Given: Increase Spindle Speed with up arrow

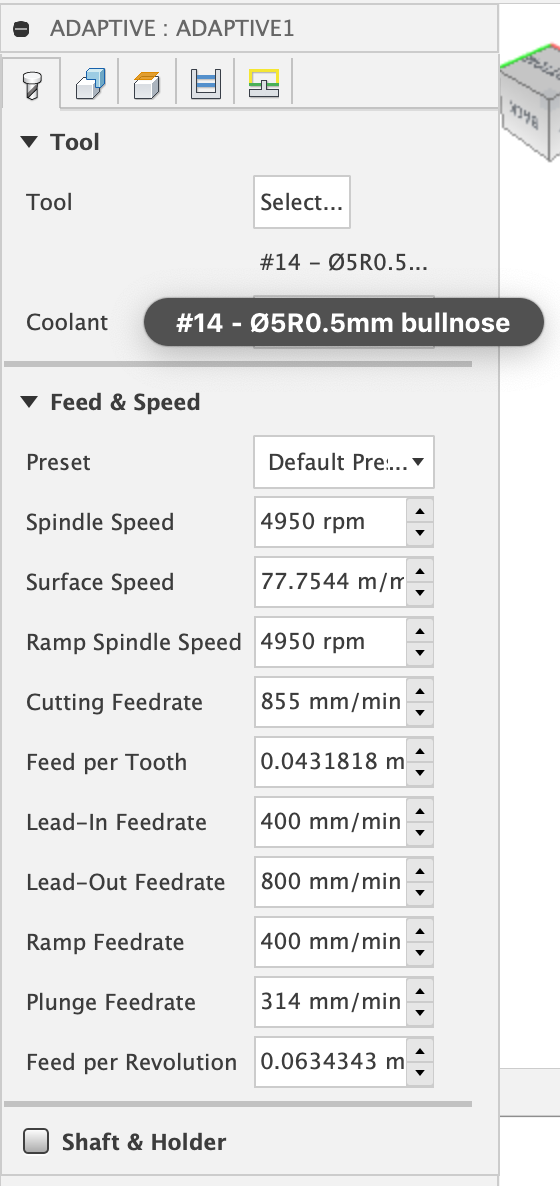Looking at the screenshot, I should point(420,510).
